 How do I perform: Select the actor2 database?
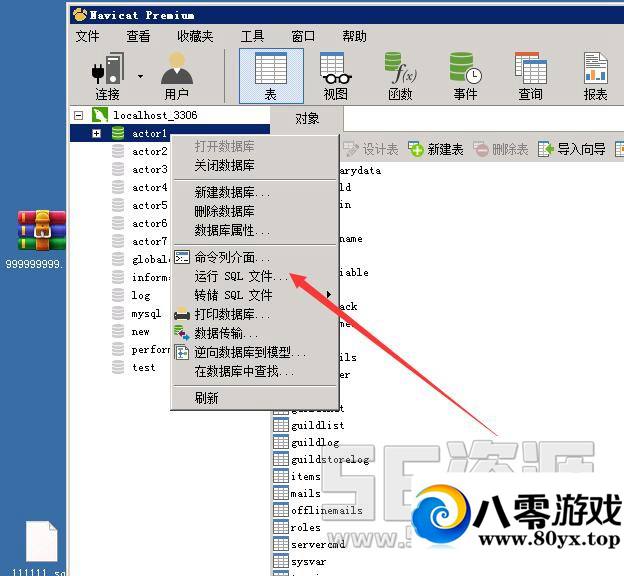click(150, 151)
